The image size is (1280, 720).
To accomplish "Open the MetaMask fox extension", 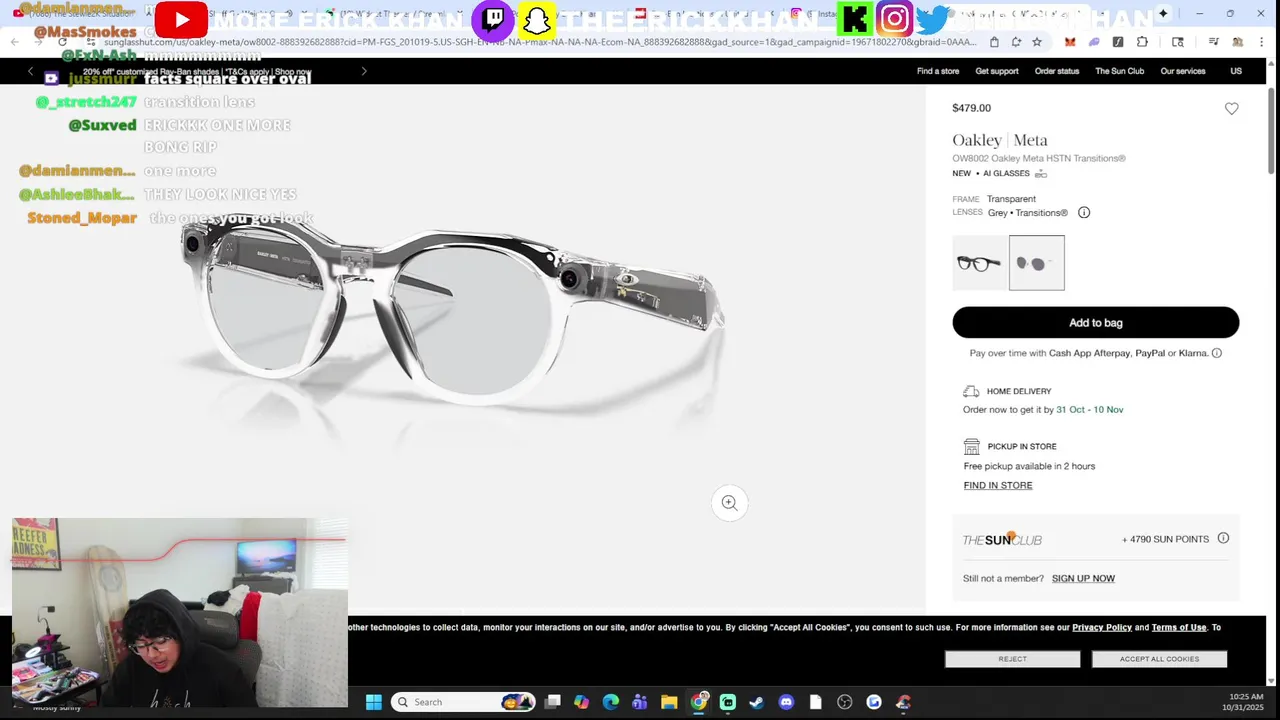I will [1070, 42].
